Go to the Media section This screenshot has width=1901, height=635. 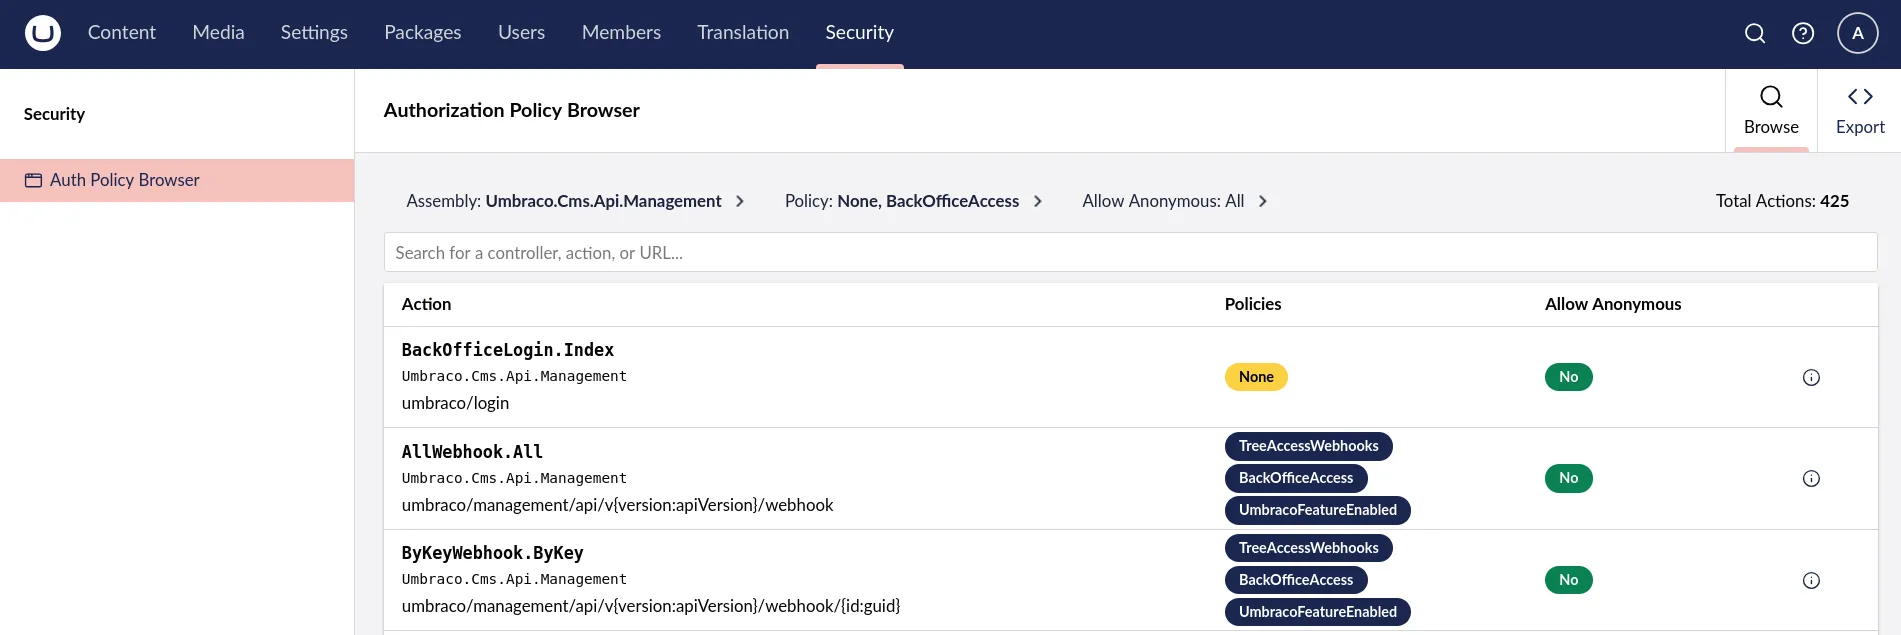point(218,33)
